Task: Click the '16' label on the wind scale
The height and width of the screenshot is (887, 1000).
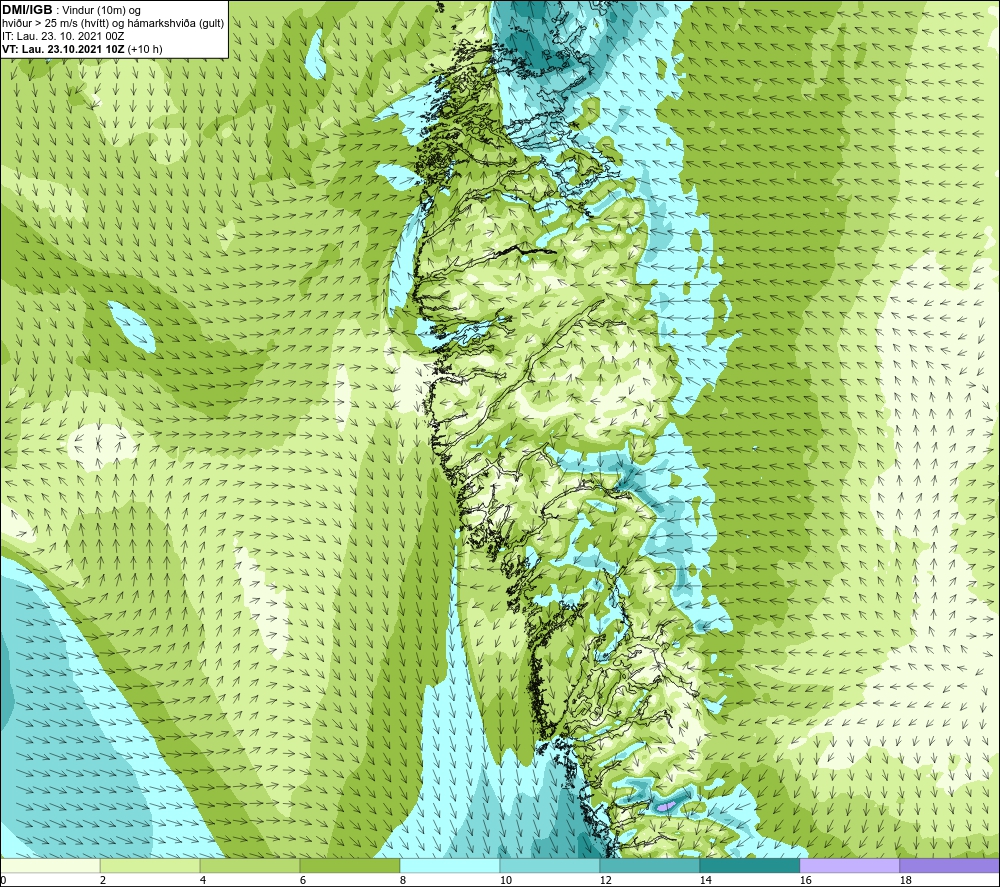Action: pyautogui.click(x=806, y=881)
